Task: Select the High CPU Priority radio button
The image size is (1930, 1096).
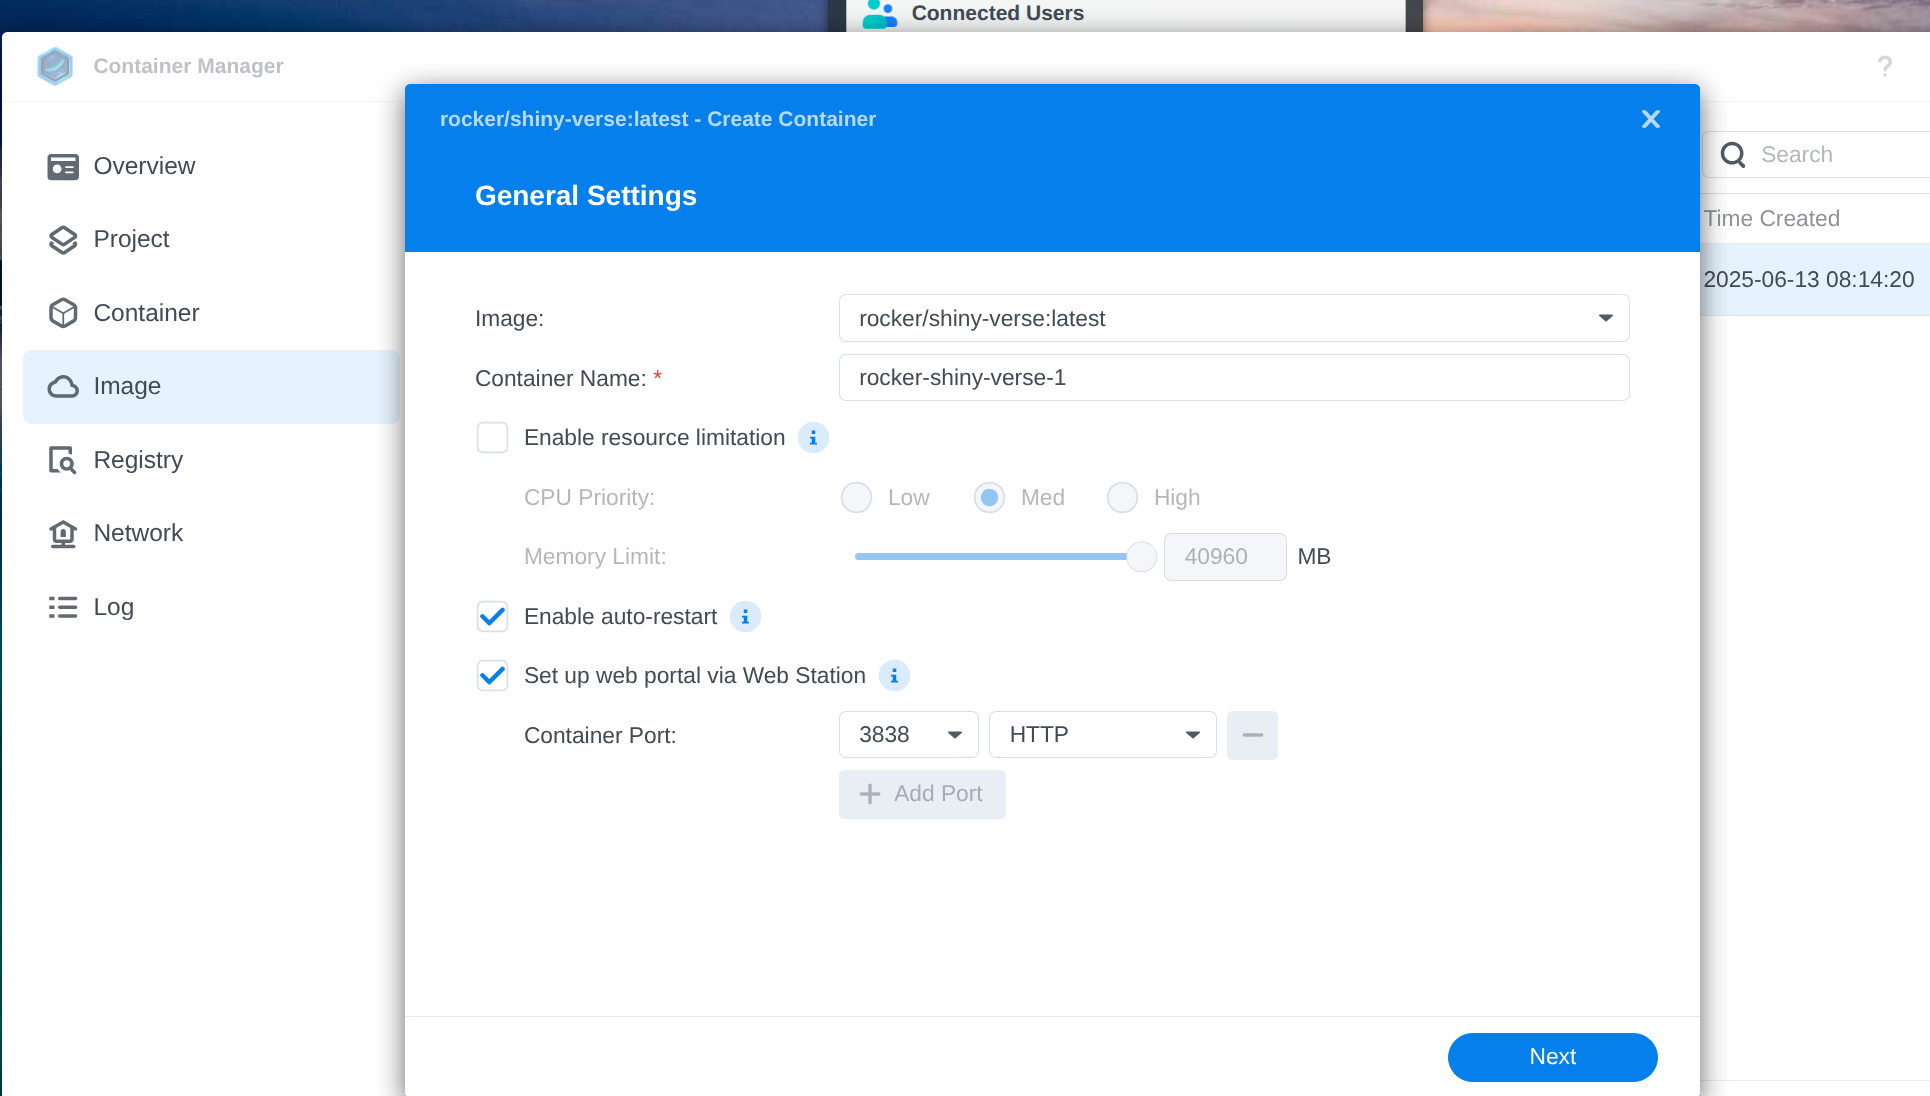Action: pos(1122,497)
